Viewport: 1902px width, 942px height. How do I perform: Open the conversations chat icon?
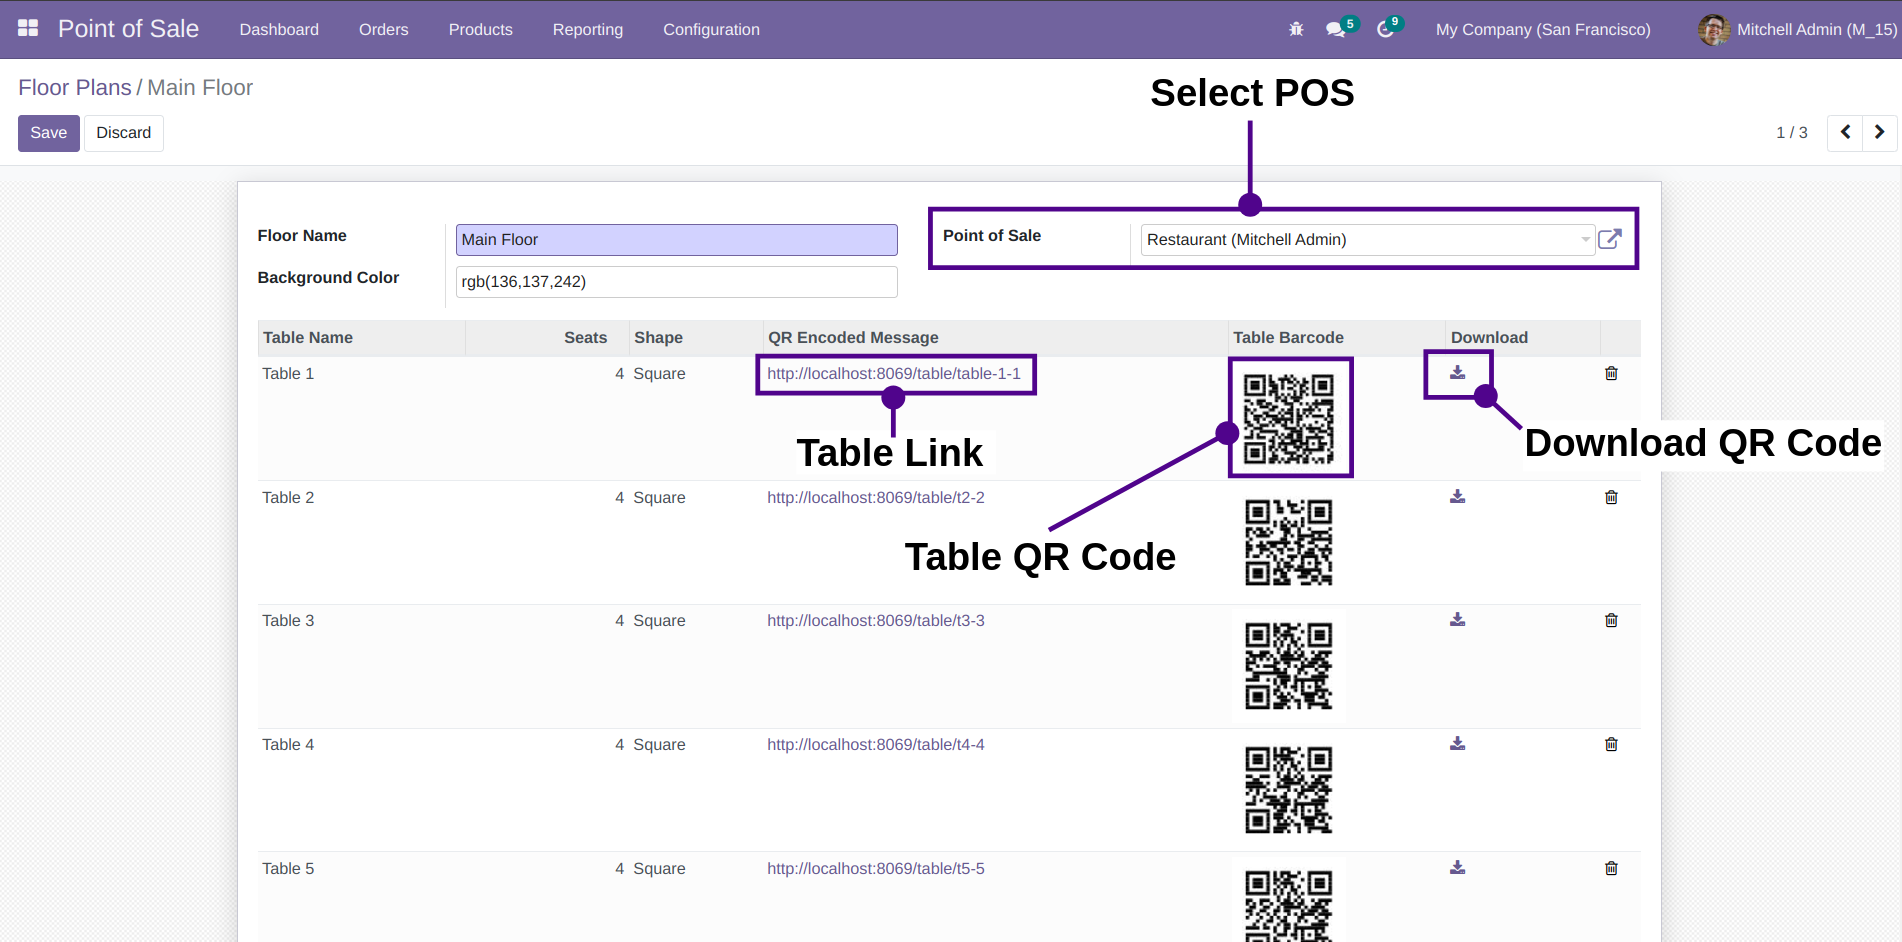(1335, 30)
